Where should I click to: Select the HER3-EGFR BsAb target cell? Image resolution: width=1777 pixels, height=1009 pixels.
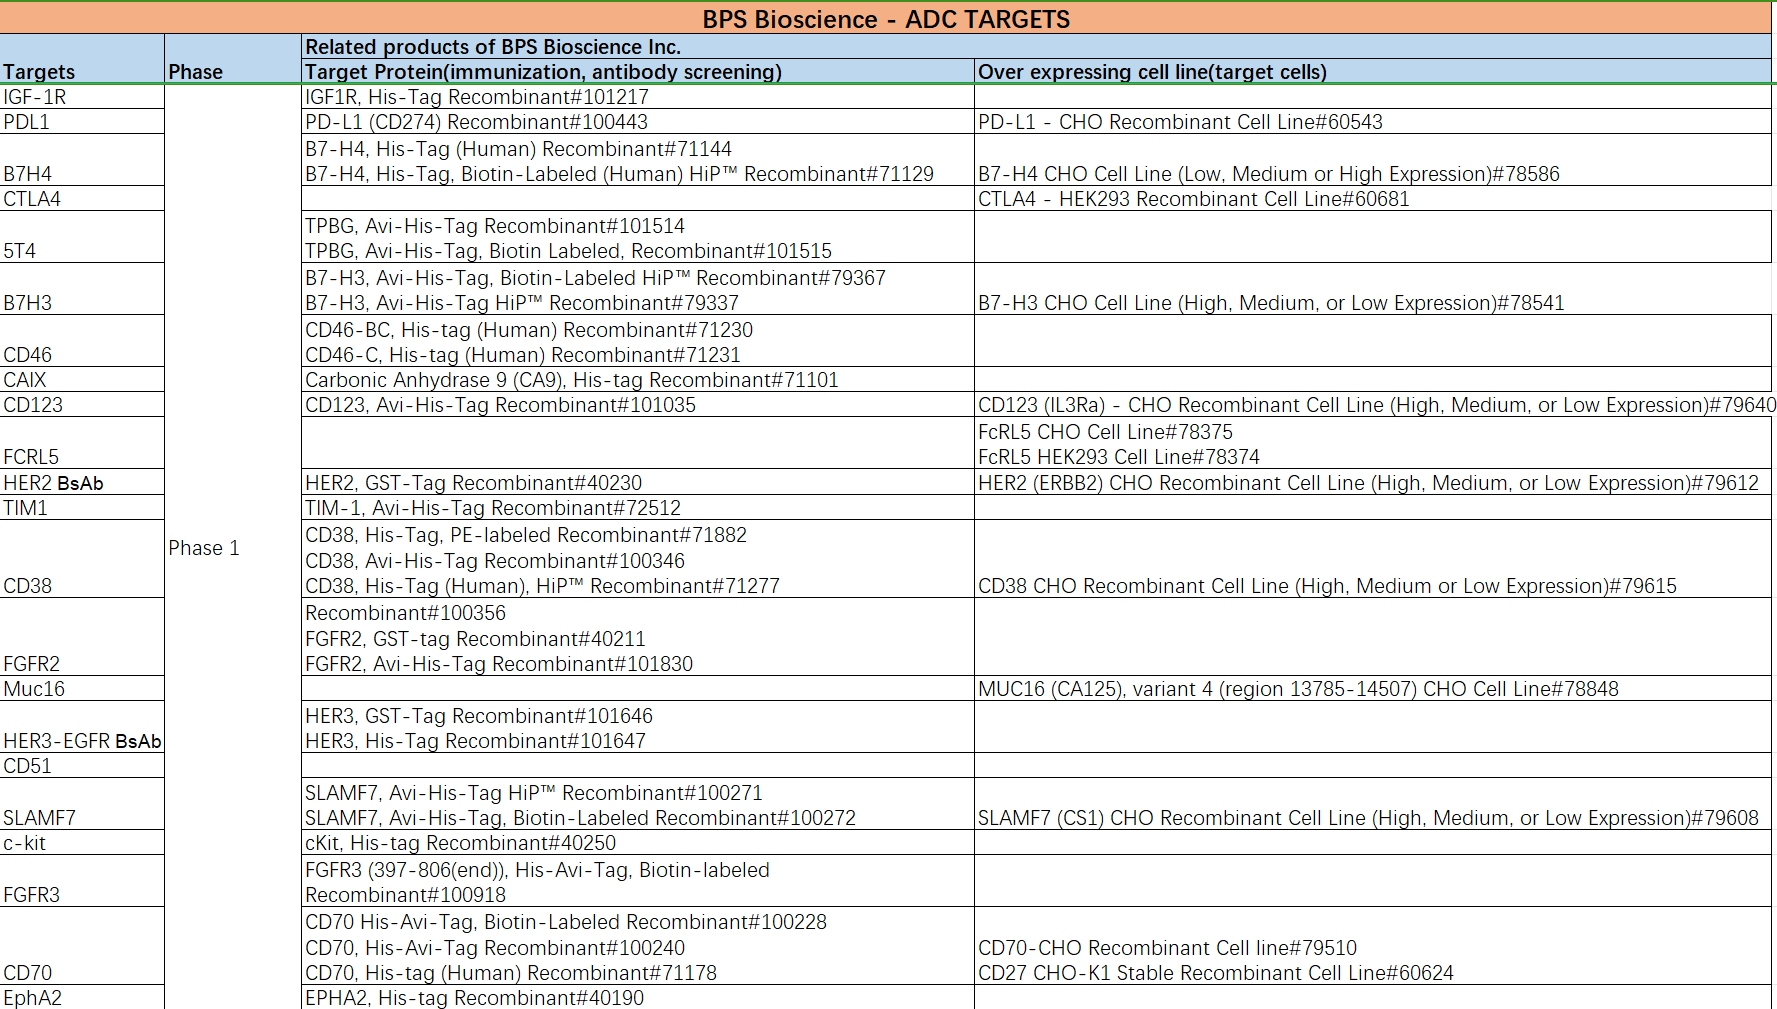pos(82,741)
